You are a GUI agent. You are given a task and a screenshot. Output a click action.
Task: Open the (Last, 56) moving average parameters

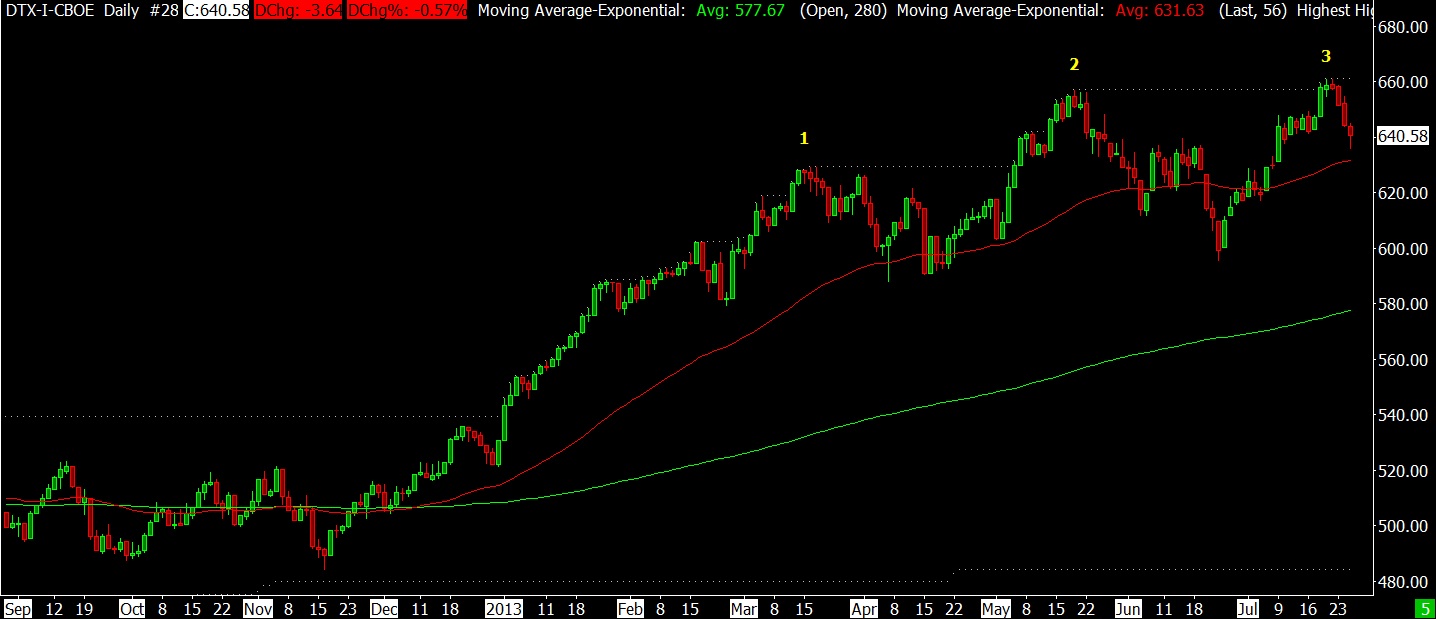1252,10
